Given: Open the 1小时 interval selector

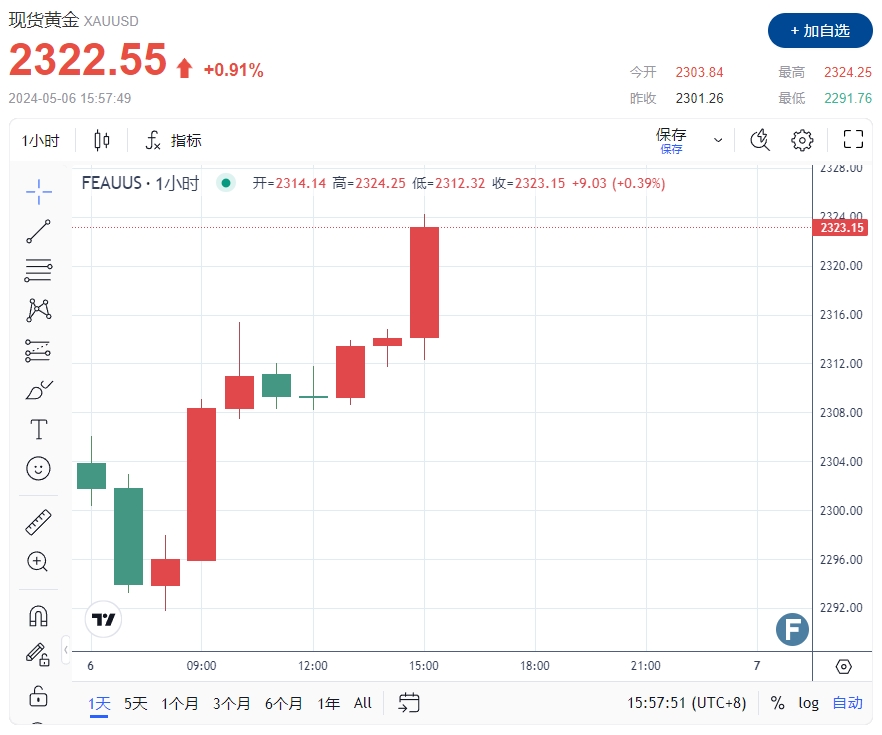Looking at the screenshot, I should coord(40,140).
